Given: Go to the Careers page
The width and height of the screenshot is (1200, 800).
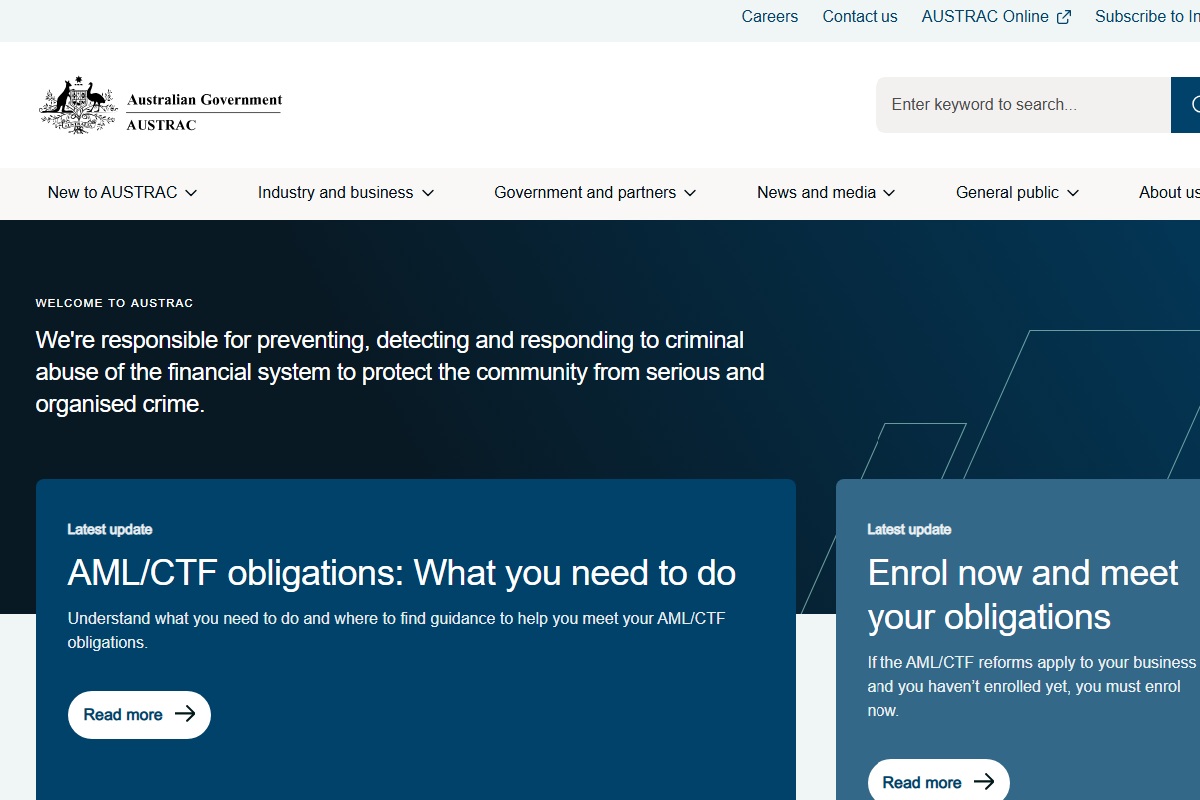Looking at the screenshot, I should (770, 17).
